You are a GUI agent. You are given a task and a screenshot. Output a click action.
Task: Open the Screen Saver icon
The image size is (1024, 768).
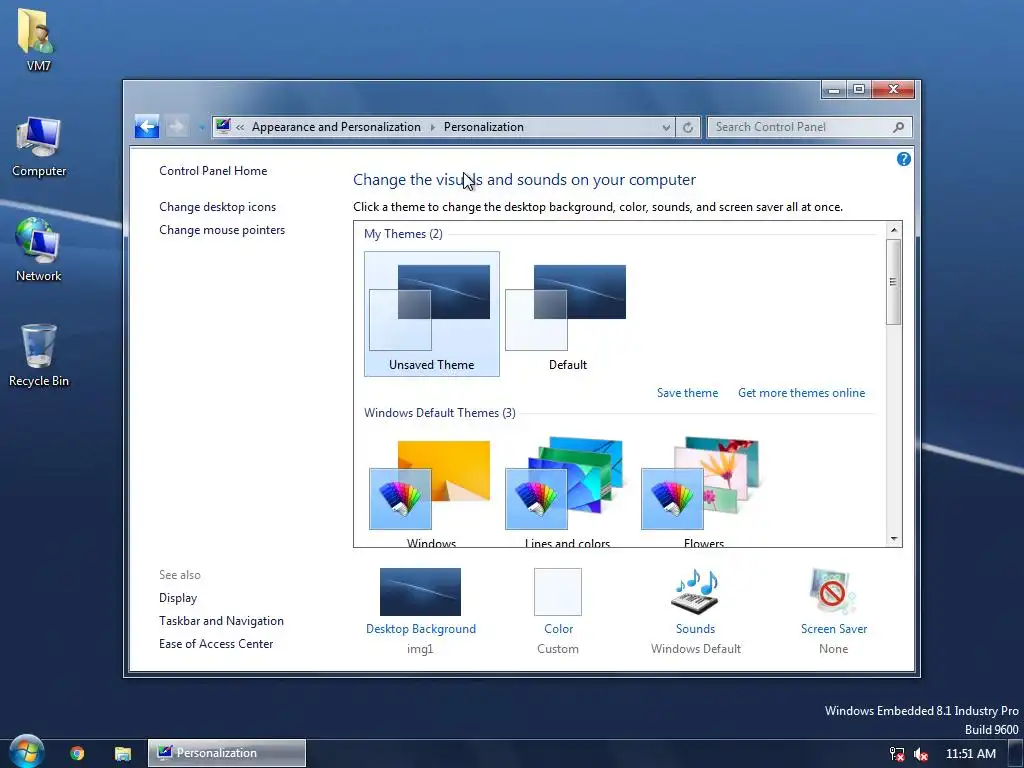[x=833, y=592]
